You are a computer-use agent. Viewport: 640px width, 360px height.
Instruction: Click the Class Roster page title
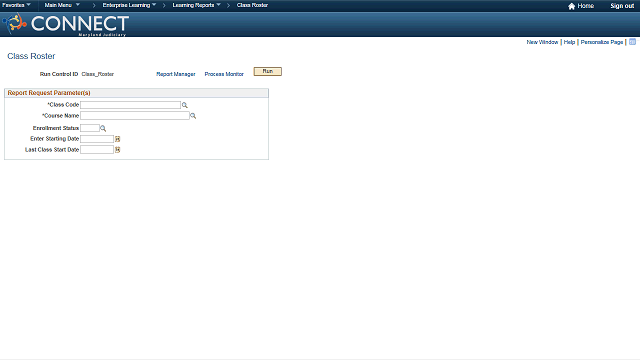click(x=31, y=56)
